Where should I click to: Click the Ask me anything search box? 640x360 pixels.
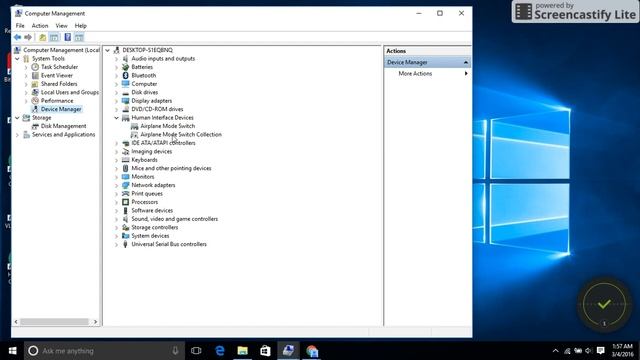[104, 351]
